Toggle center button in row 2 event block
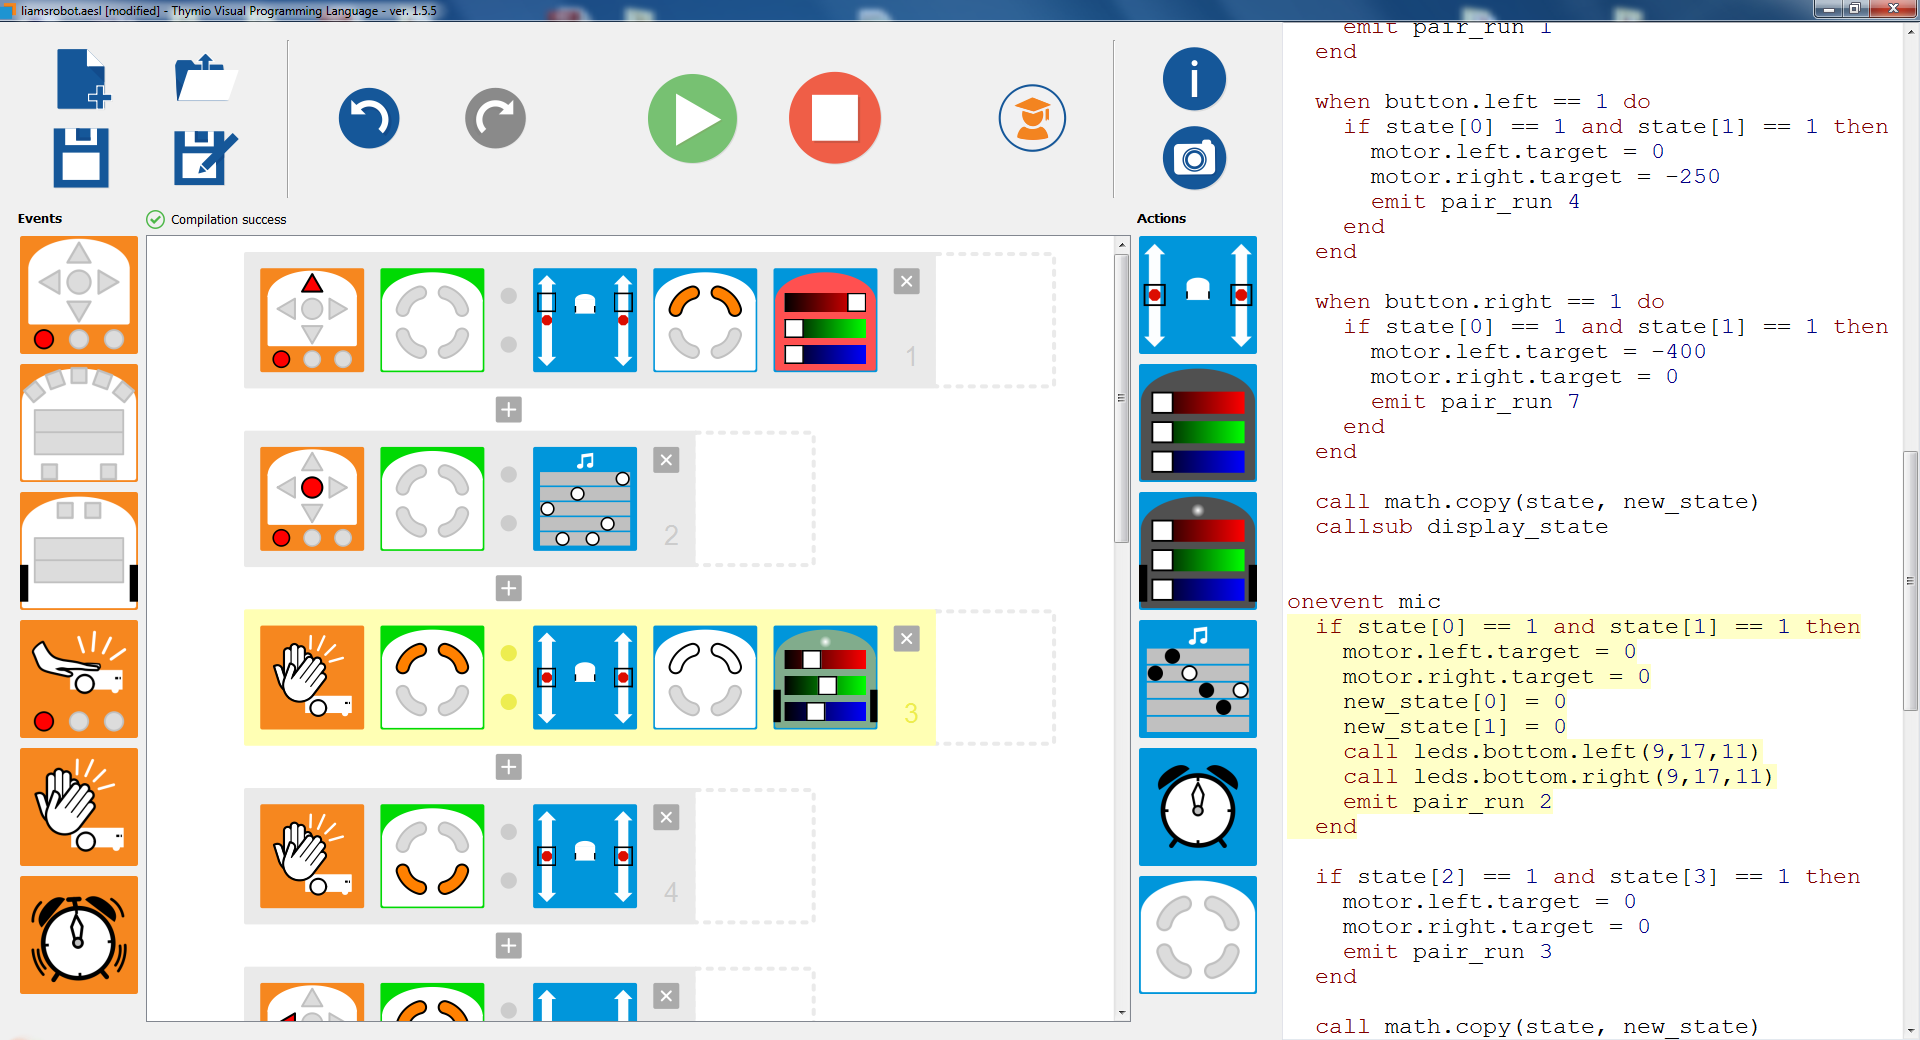Viewport: 1920px width, 1040px height. click(x=312, y=487)
